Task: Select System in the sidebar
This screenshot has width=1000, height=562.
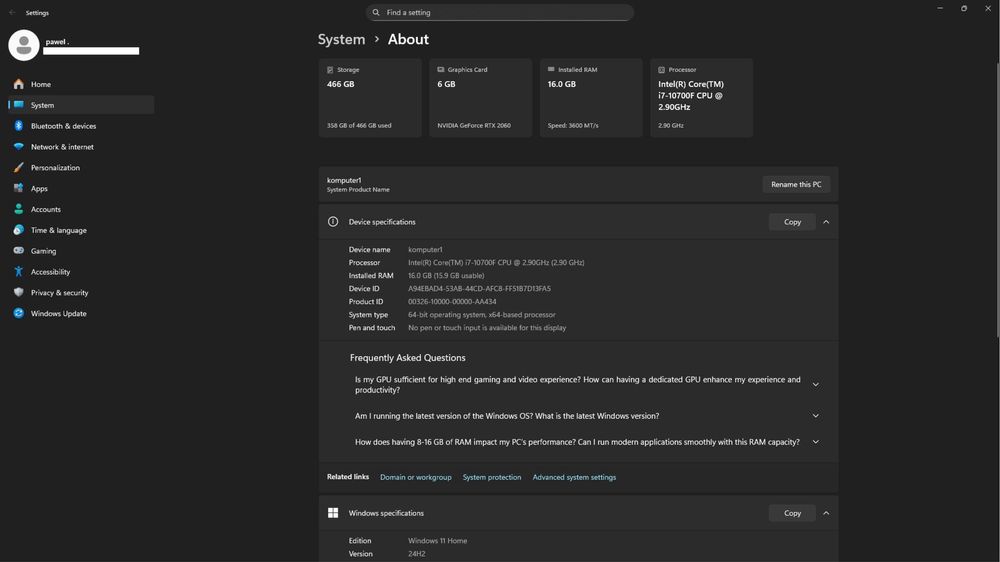Action: [81, 105]
